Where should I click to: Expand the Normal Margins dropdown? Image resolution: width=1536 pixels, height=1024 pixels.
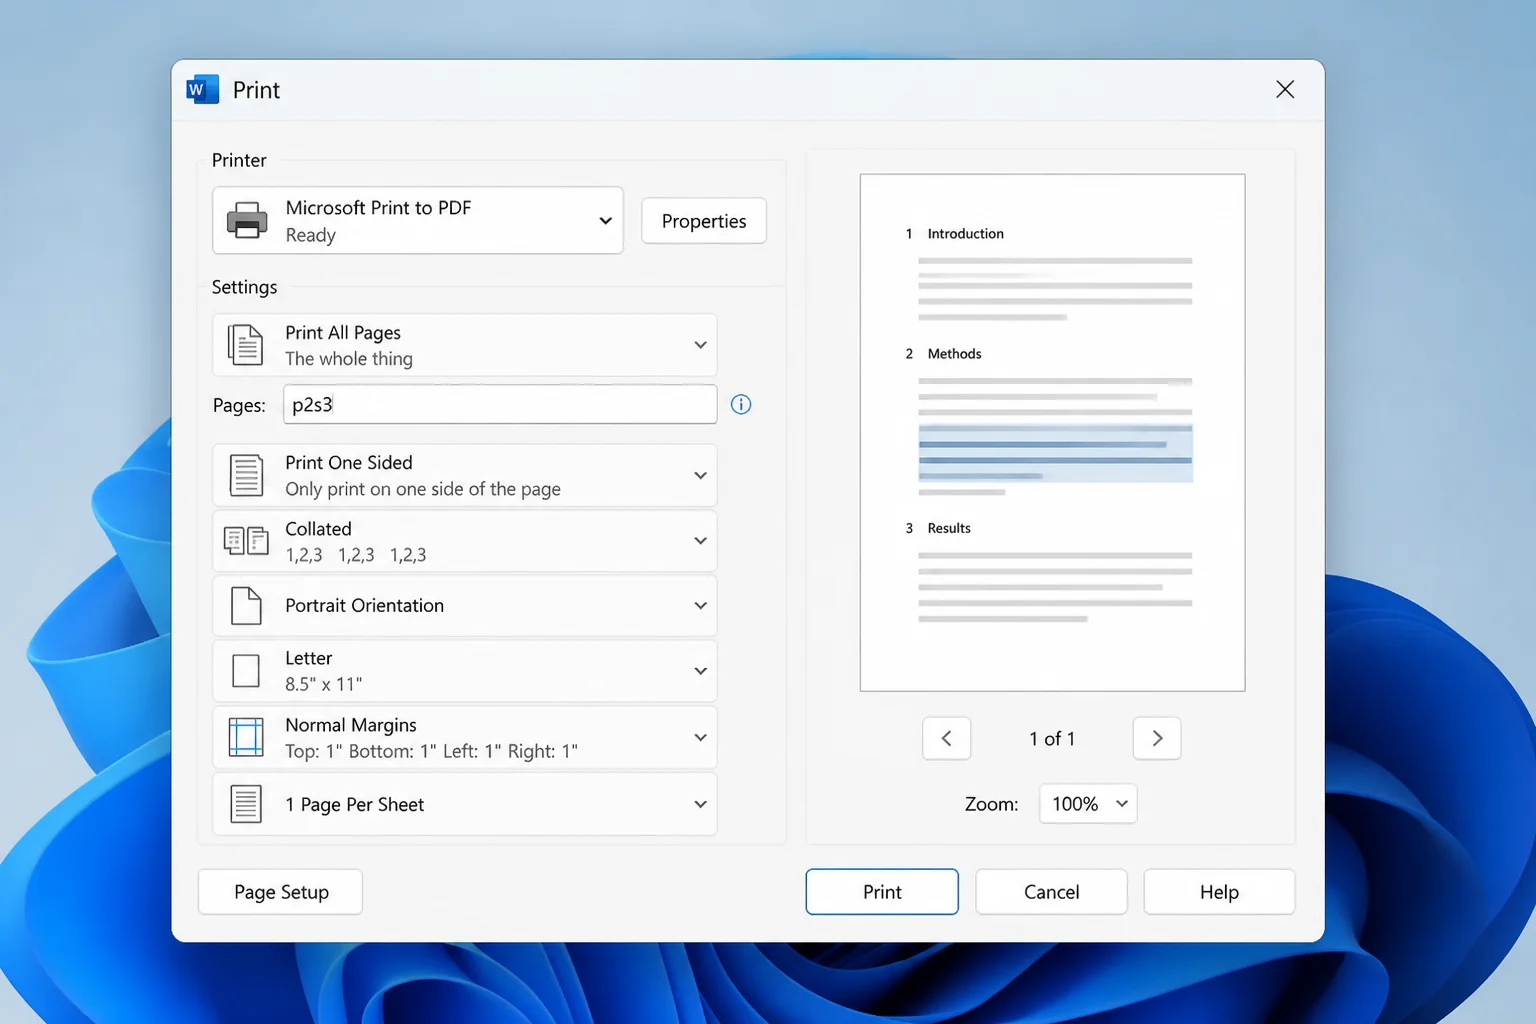(465, 738)
